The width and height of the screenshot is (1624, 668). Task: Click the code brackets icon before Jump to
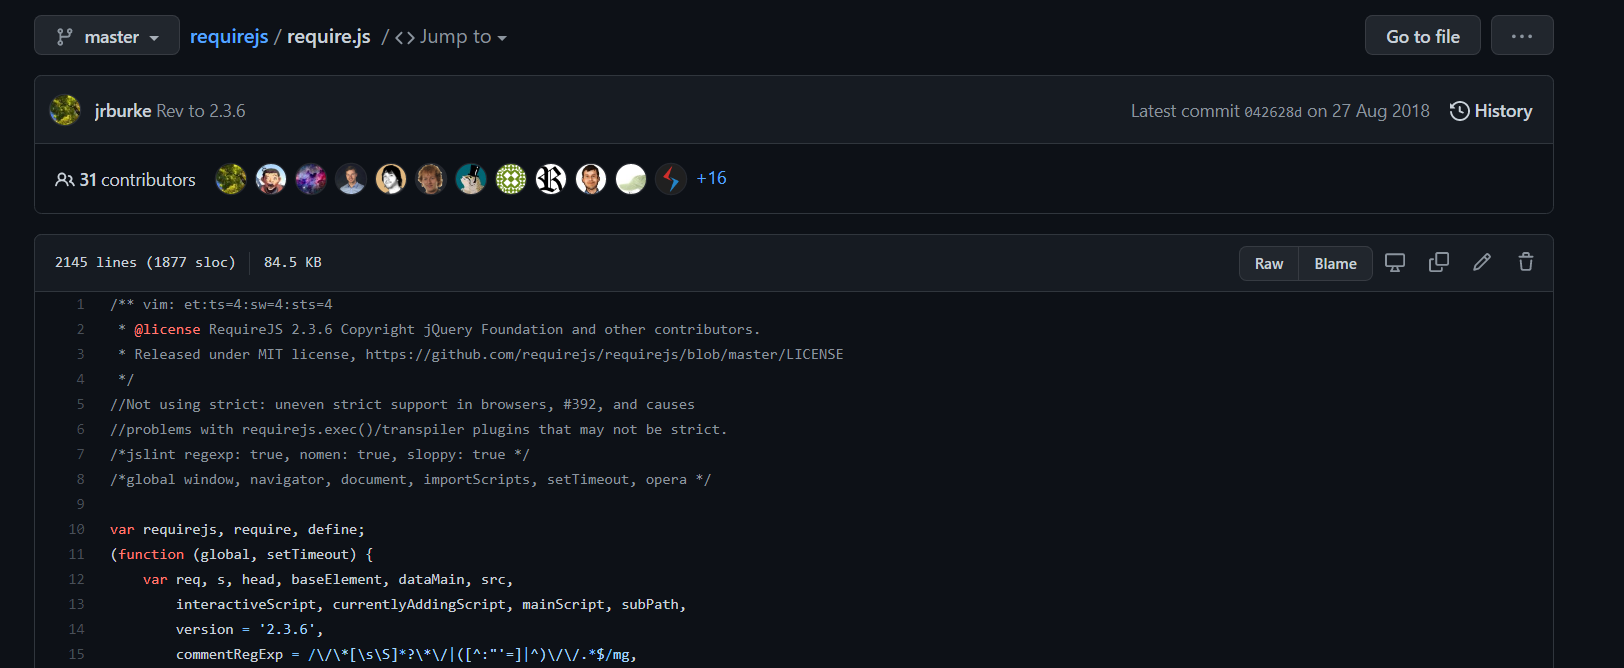coord(405,38)
